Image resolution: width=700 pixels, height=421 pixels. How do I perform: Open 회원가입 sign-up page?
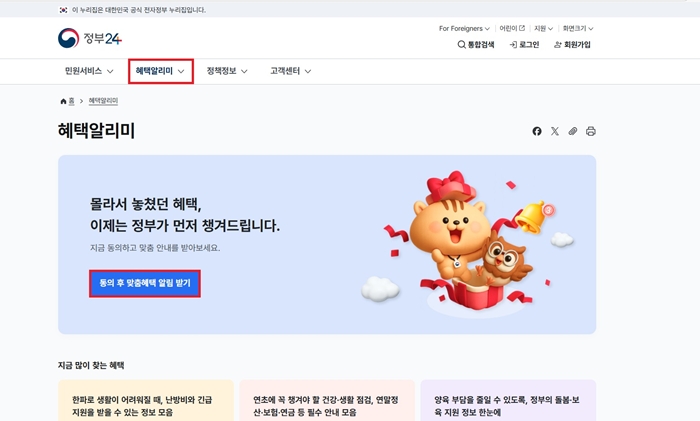572,45
